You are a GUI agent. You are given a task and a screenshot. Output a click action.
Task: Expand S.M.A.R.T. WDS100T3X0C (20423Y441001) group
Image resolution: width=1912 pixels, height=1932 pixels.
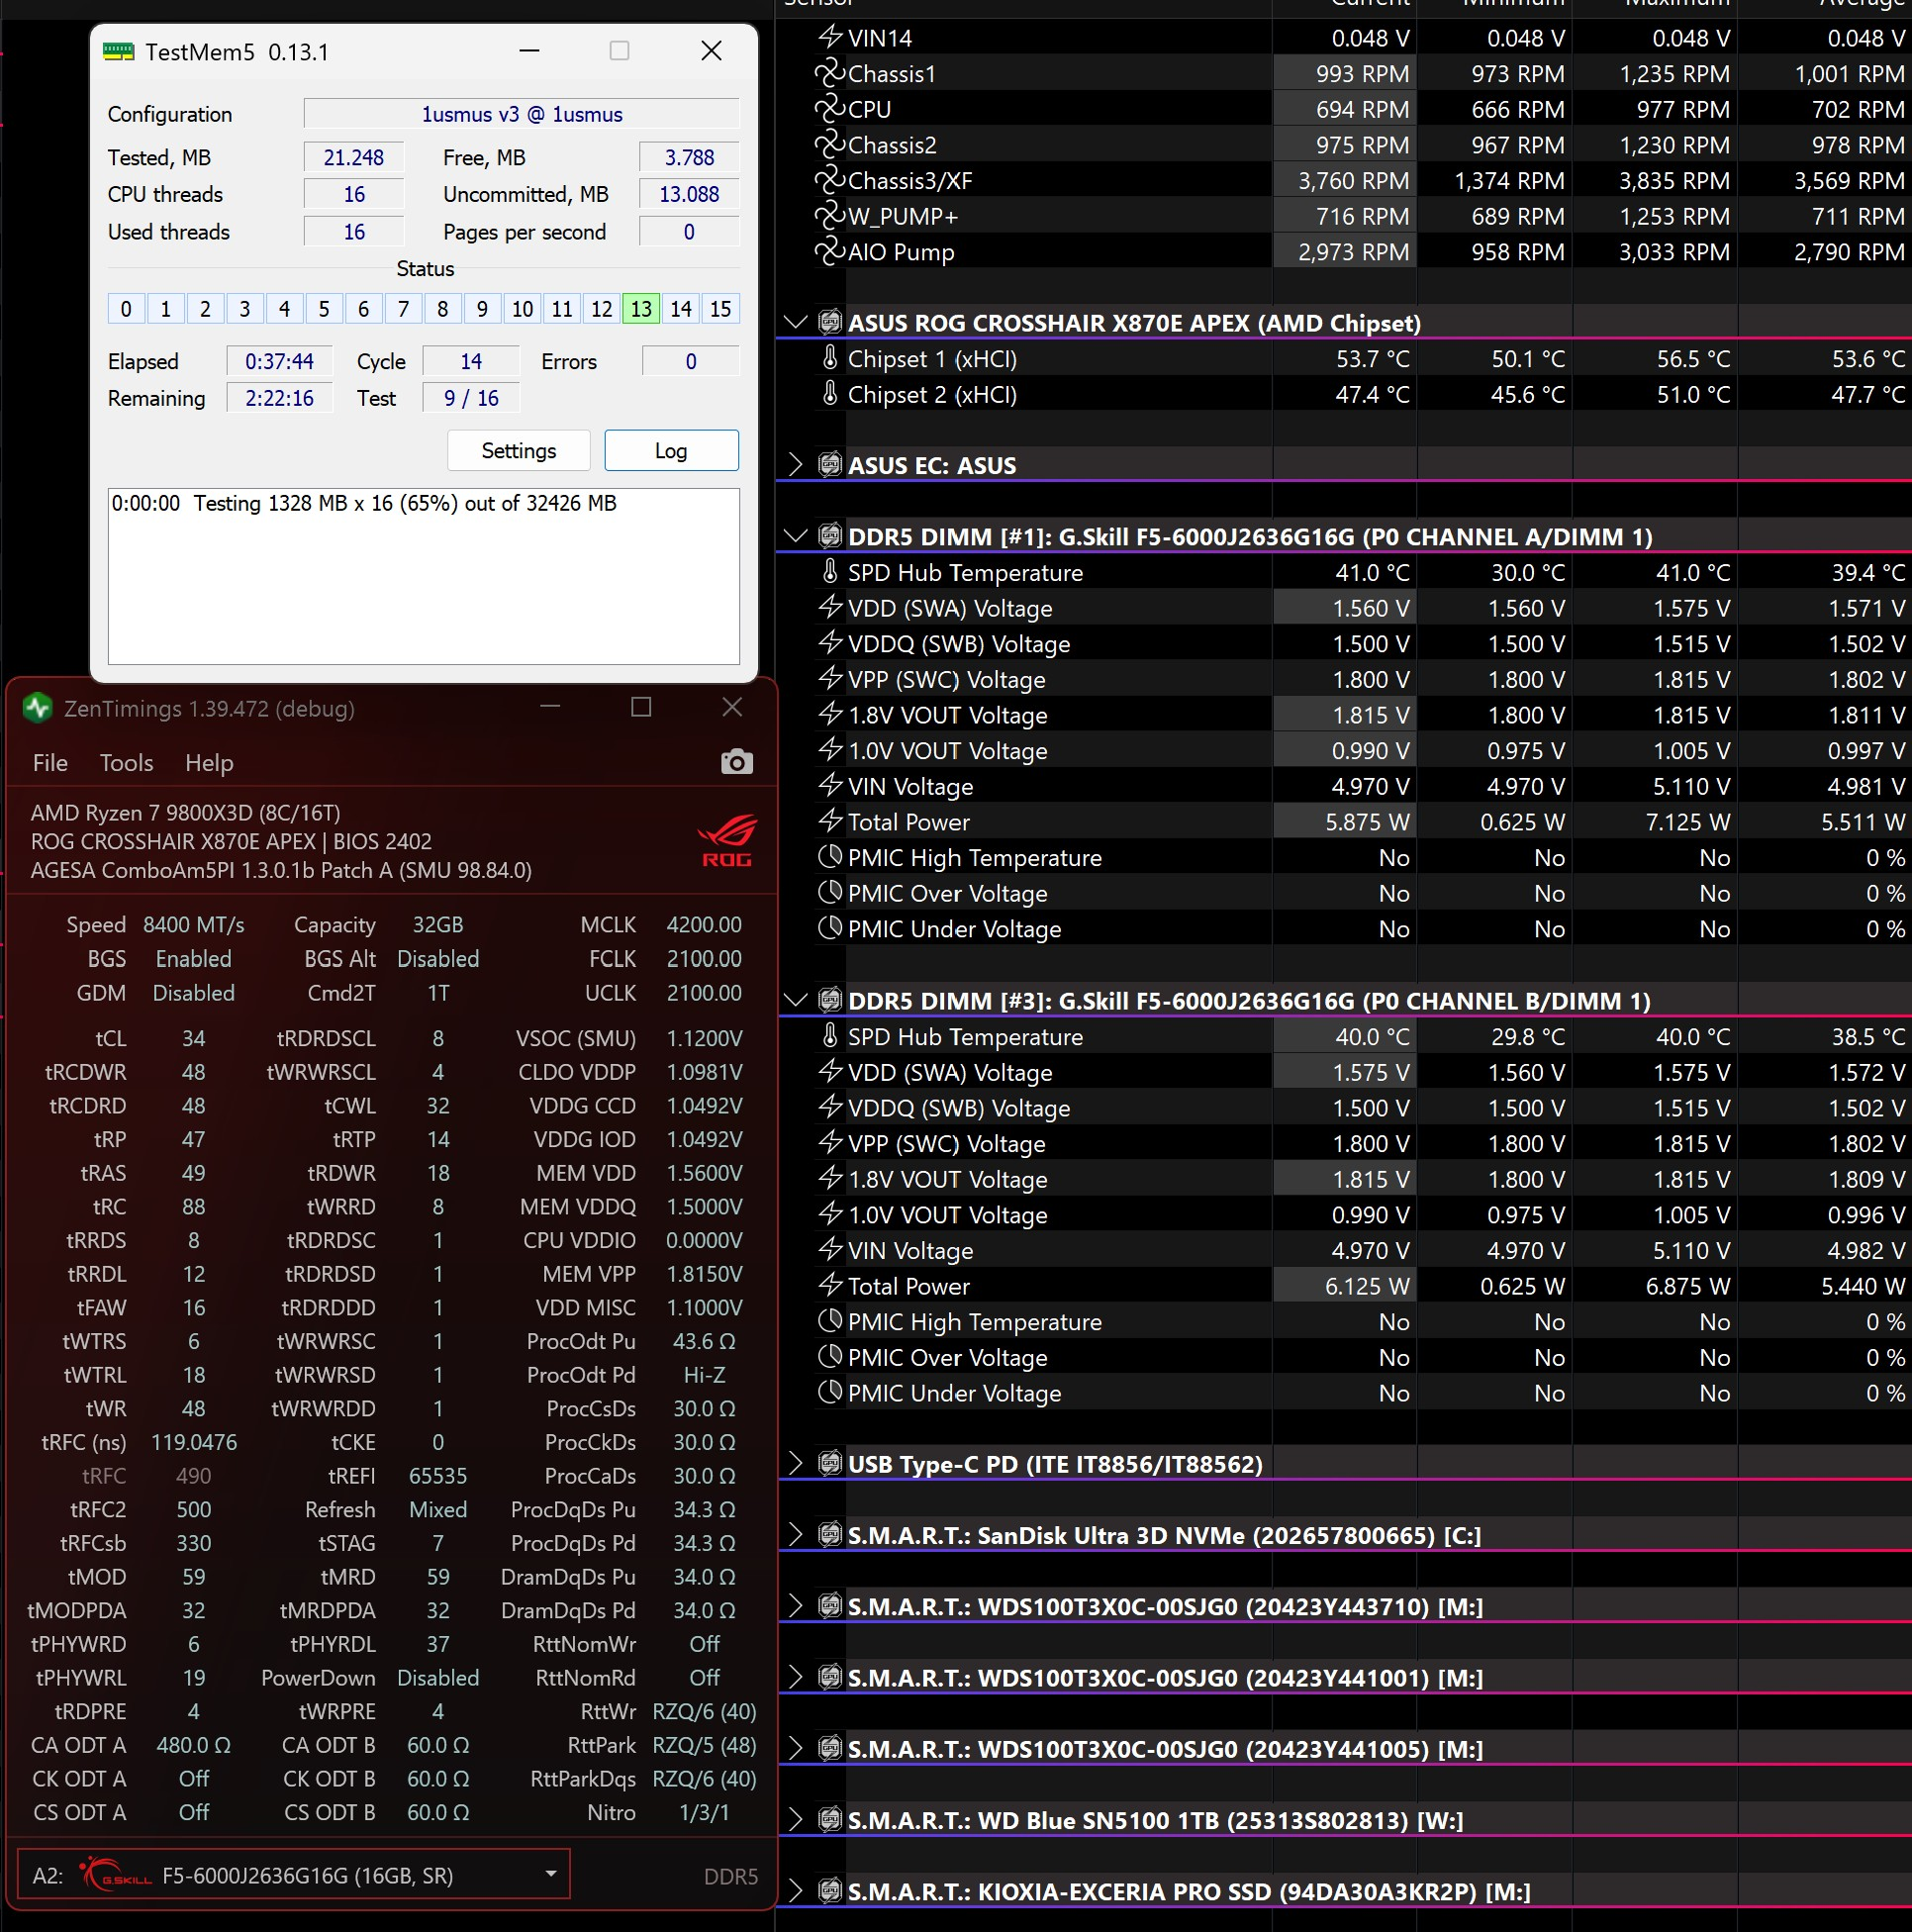coord(795,1678)
